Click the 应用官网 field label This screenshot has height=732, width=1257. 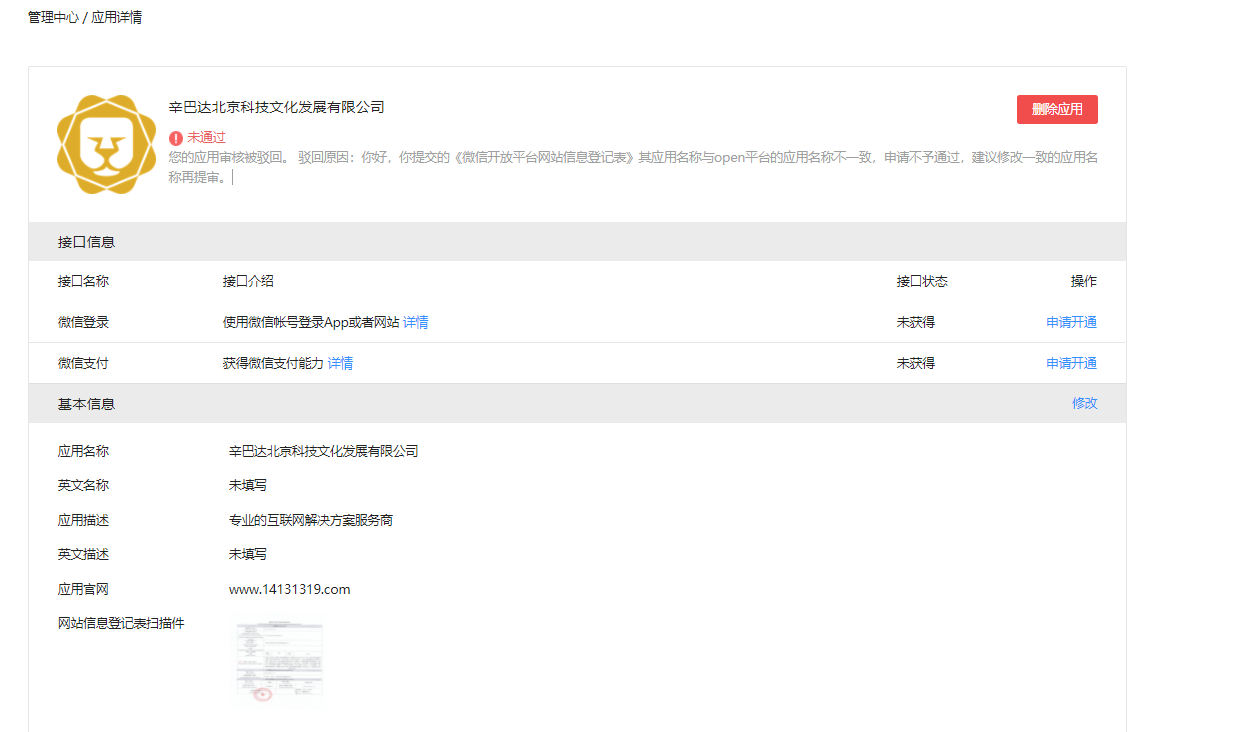[83, 589]
